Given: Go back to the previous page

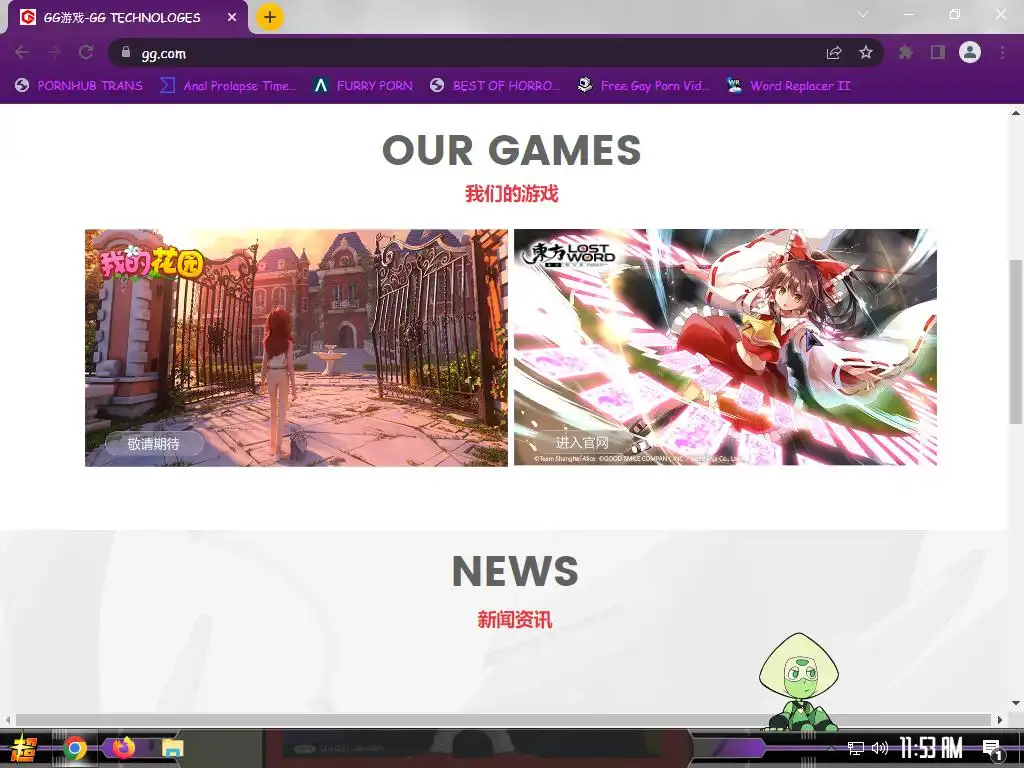Looking at the screenshot, I should (x=22, y=53).
